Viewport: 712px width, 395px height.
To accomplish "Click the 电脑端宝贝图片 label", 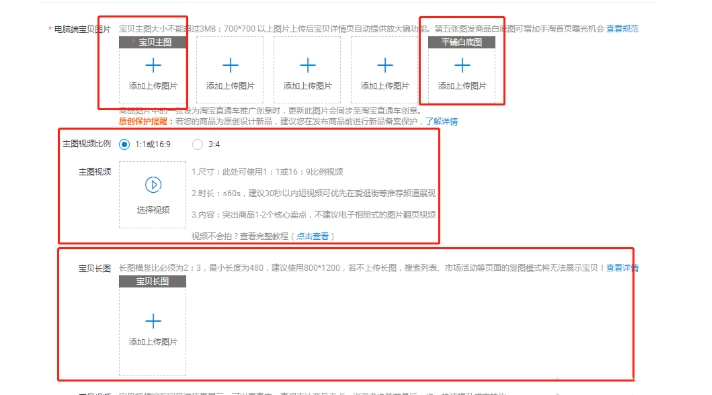I will coord(82,29).
